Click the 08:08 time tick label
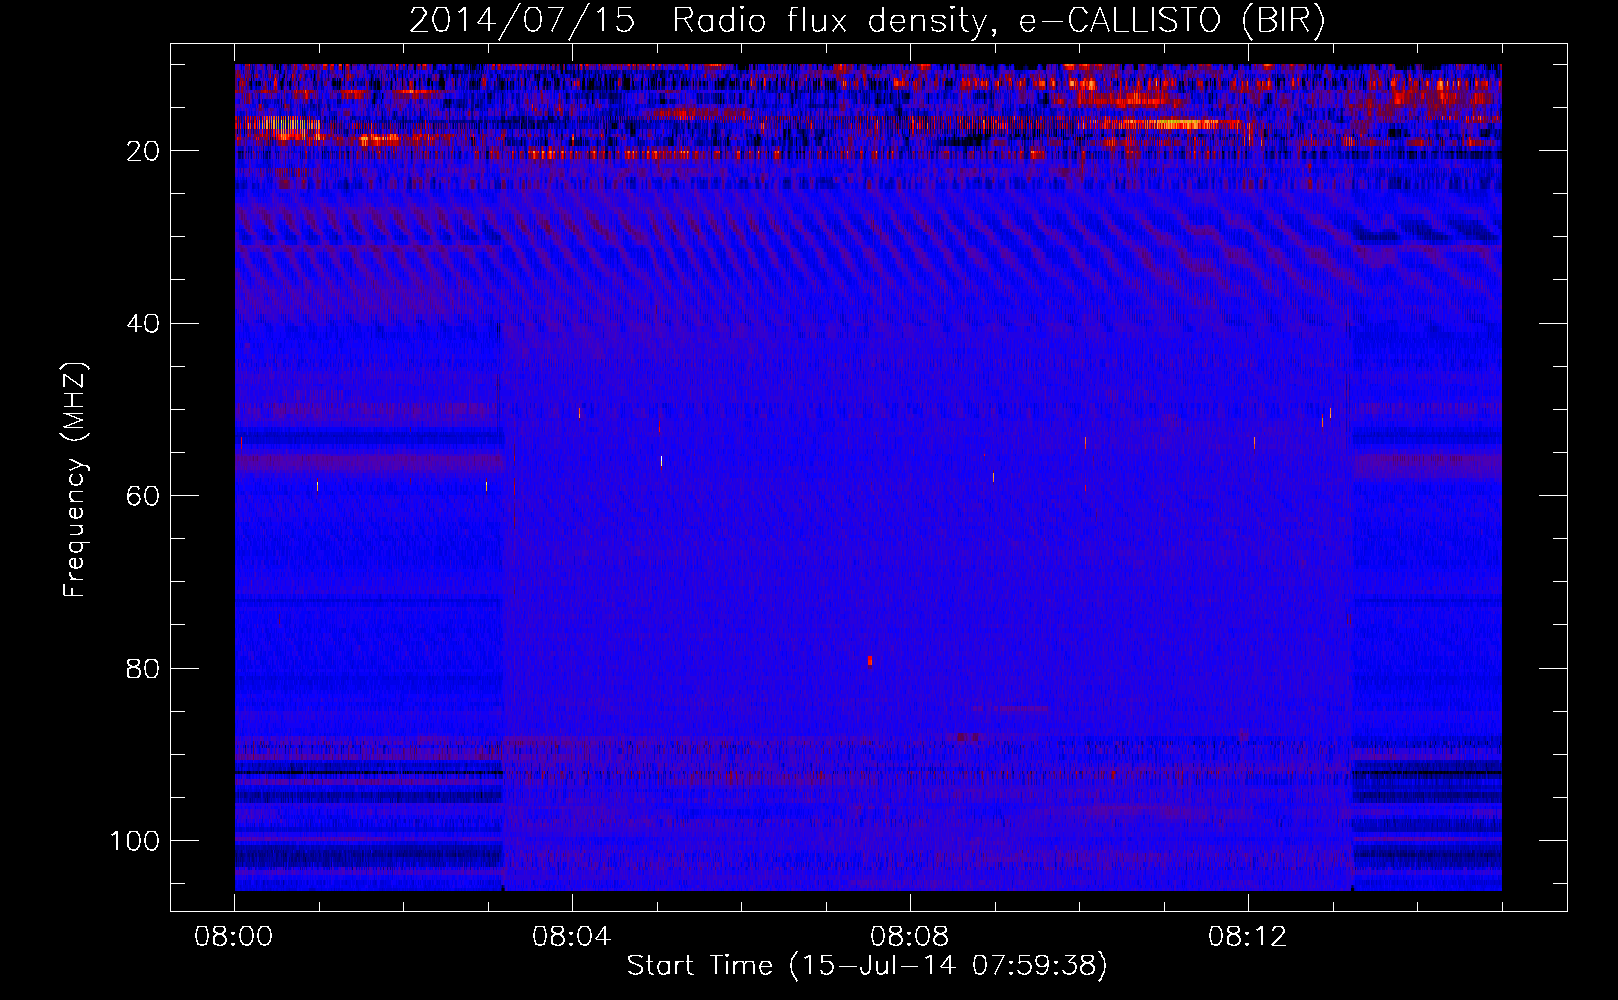Image resolution: width=1618 pixels, height=1000 pixels. tap(910, 937)
